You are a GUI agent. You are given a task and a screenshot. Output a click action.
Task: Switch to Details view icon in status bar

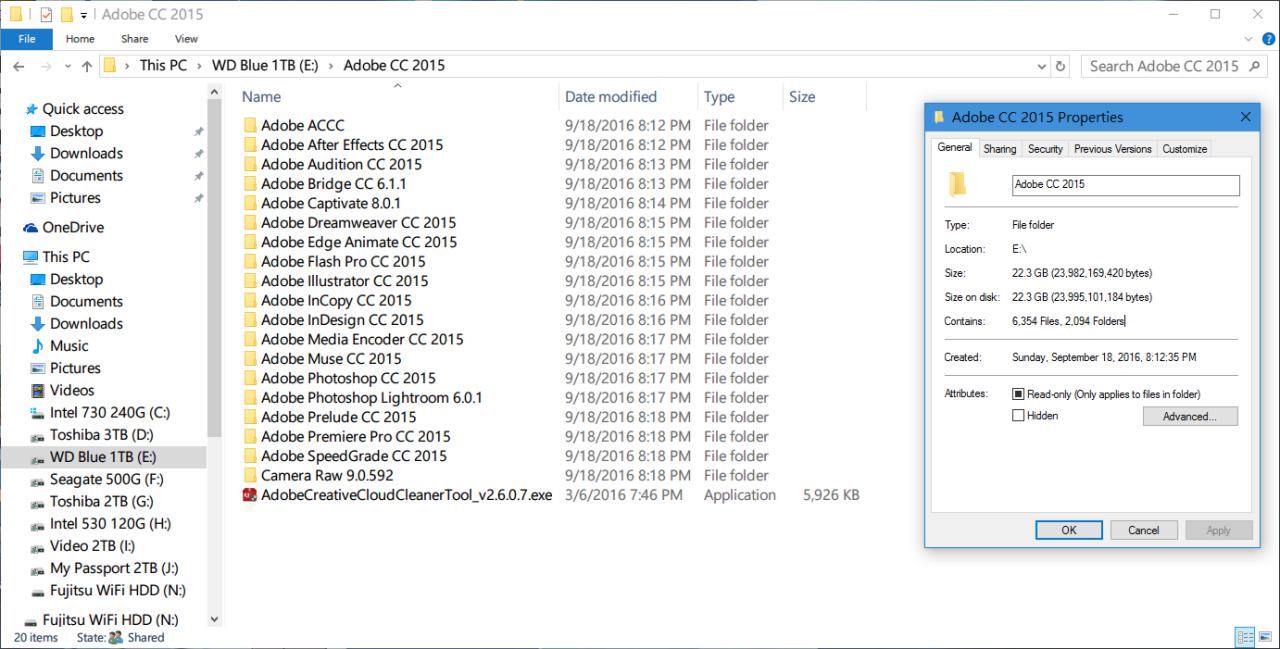click(x=1245, y=637)
